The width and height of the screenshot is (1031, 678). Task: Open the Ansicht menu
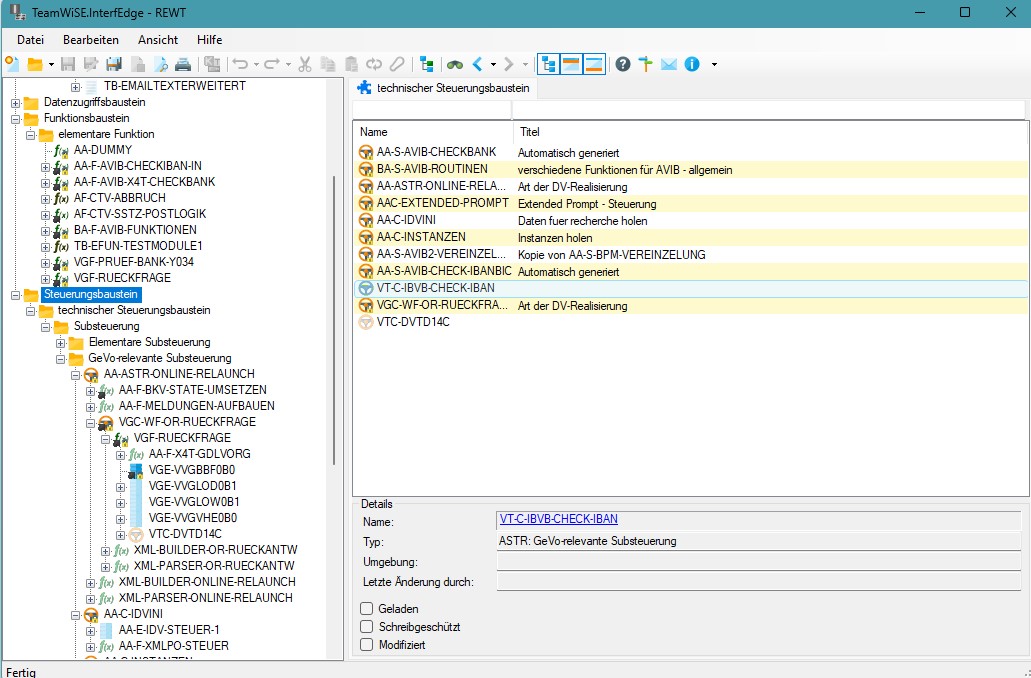[158, 40]
